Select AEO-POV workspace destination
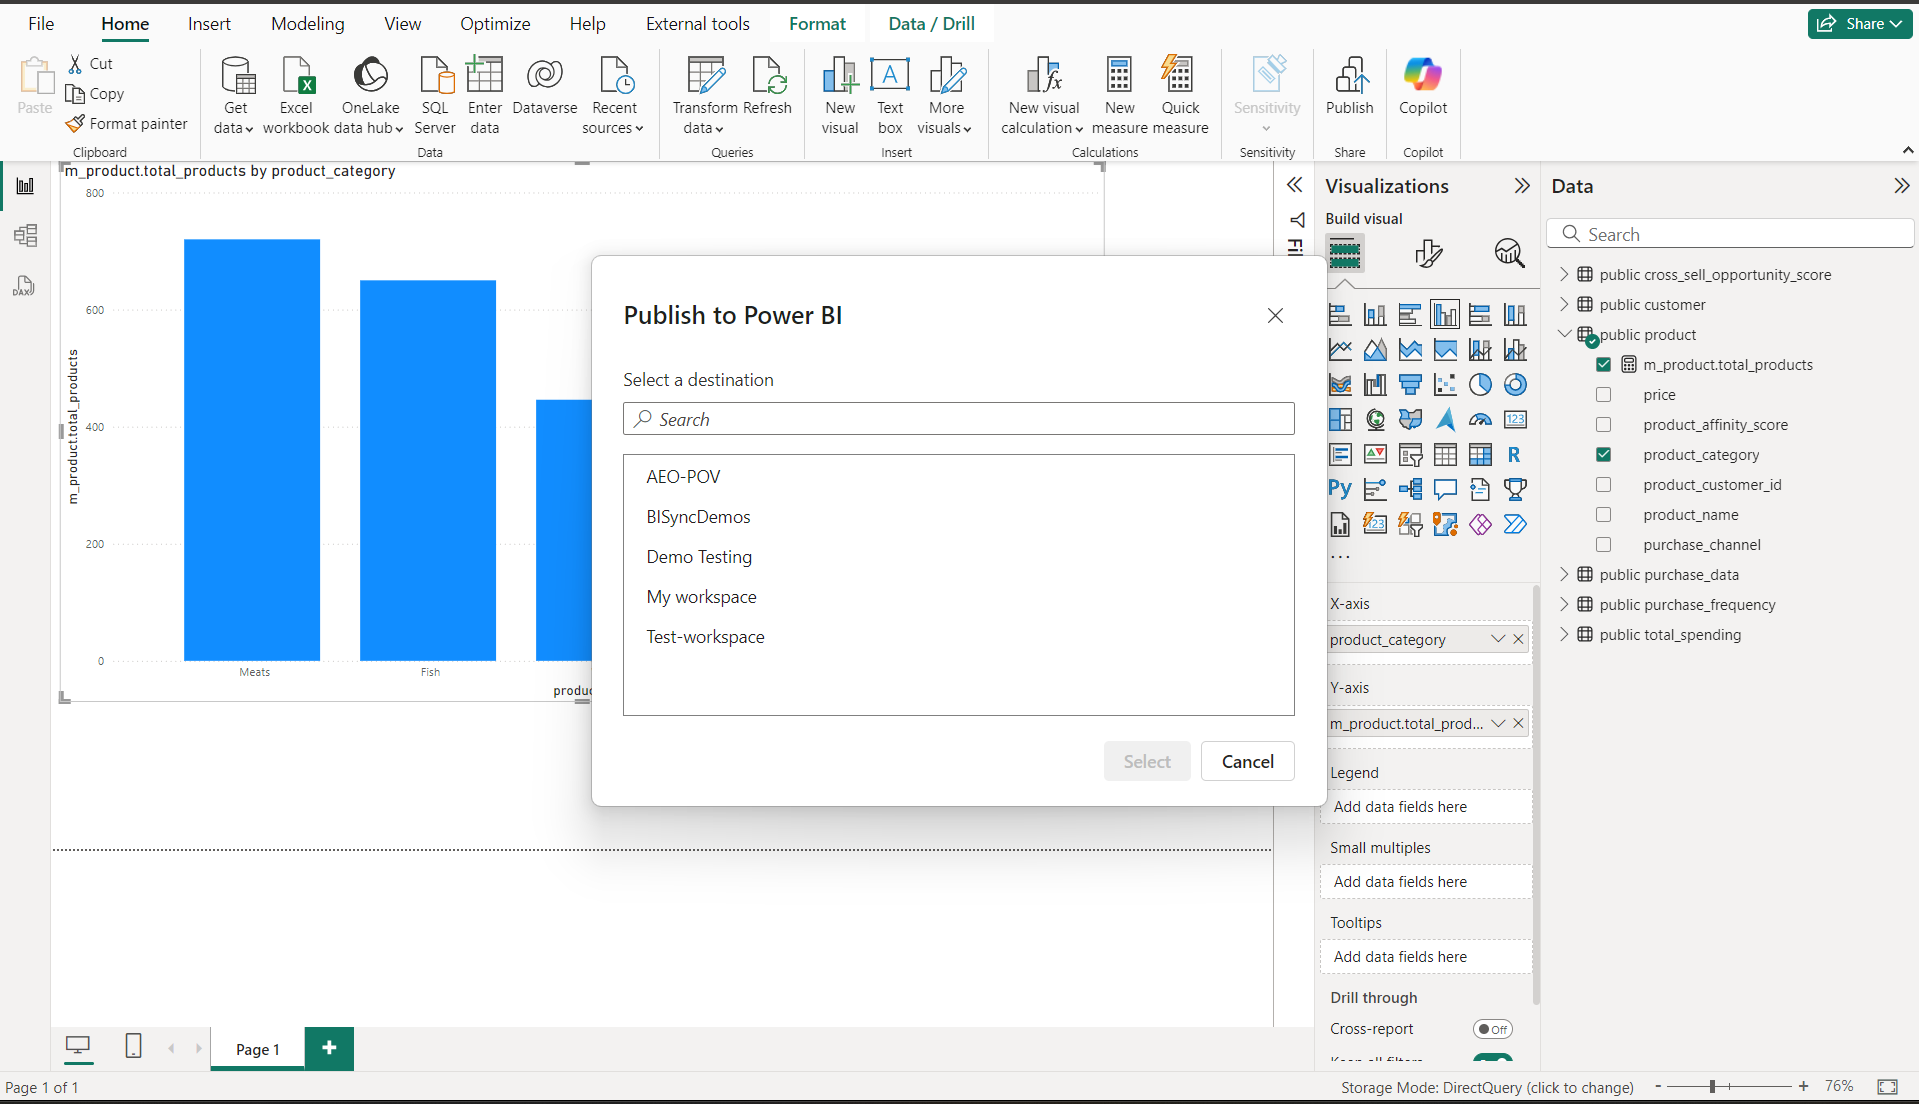The height and width of the screenshot is (1104, 1919). [958, 477]
